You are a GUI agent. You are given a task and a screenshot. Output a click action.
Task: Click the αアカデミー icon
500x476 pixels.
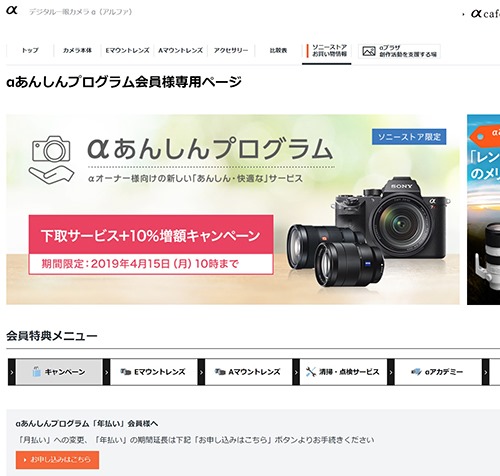tap(416, 372)
